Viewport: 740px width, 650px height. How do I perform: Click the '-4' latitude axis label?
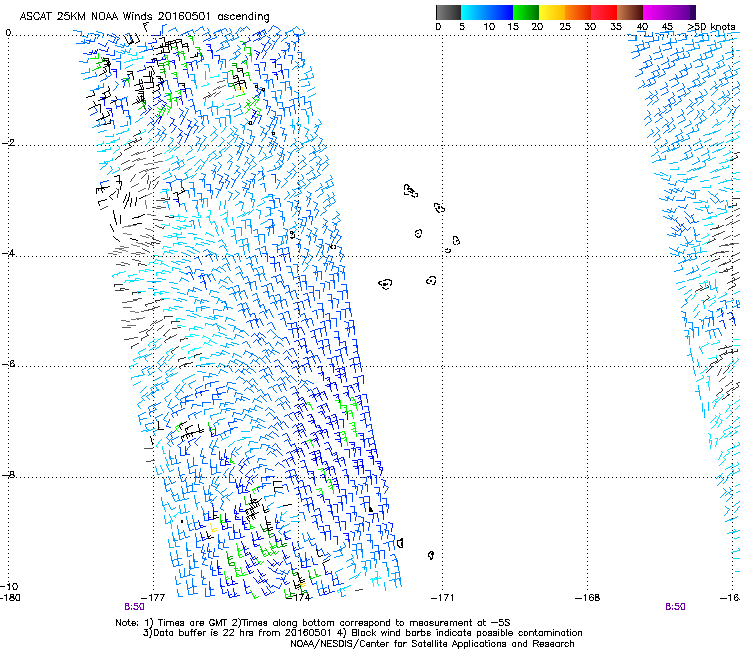[8, 253]
